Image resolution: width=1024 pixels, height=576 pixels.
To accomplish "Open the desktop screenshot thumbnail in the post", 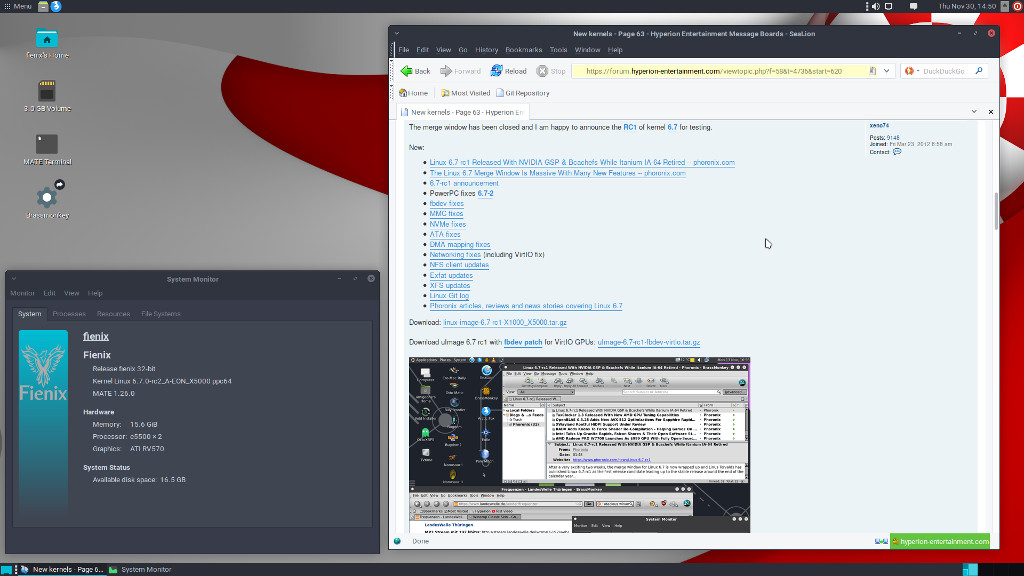I will click(x=579, y=445).
